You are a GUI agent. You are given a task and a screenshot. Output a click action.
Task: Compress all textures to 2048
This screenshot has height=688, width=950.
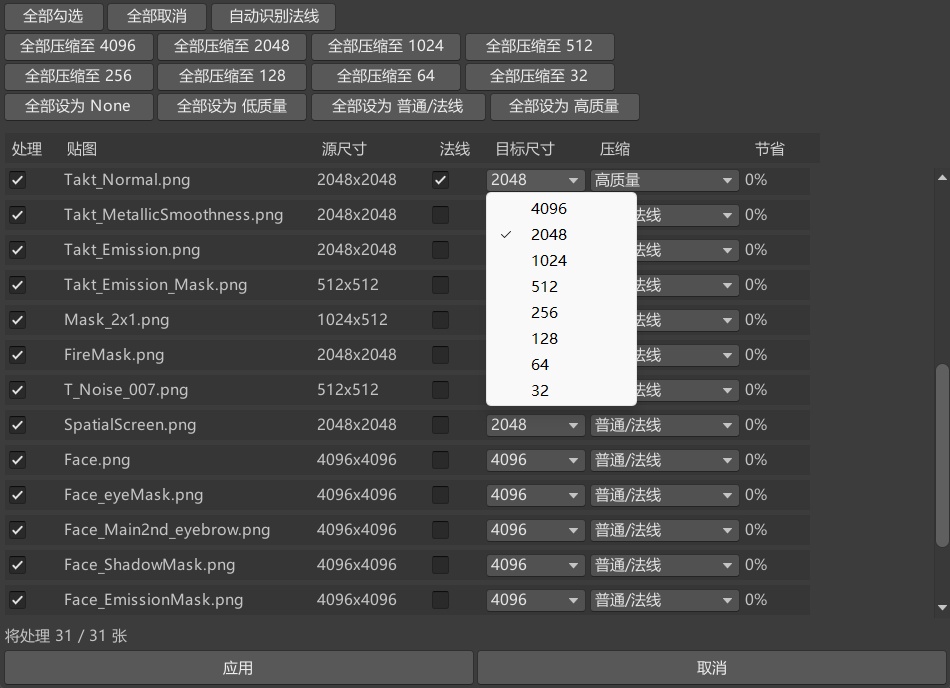[x=232, y=47]
